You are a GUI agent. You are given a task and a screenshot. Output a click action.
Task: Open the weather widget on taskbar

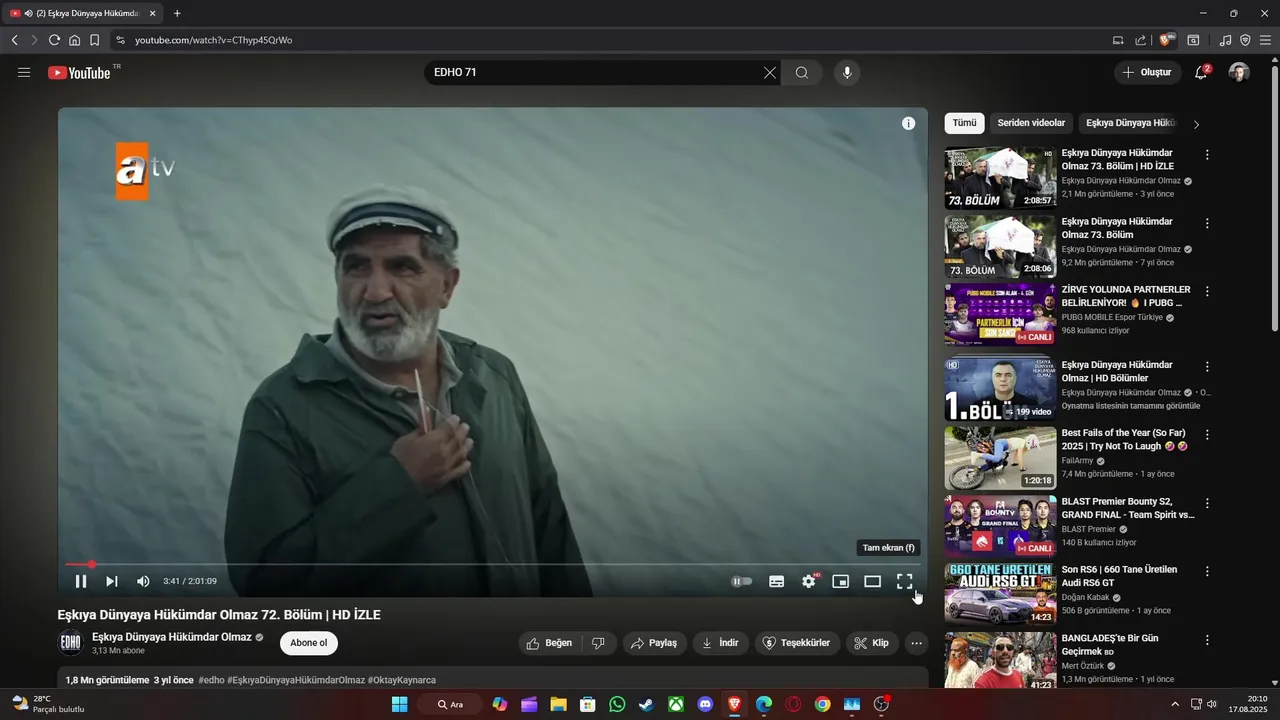click(x=48, y=704)
